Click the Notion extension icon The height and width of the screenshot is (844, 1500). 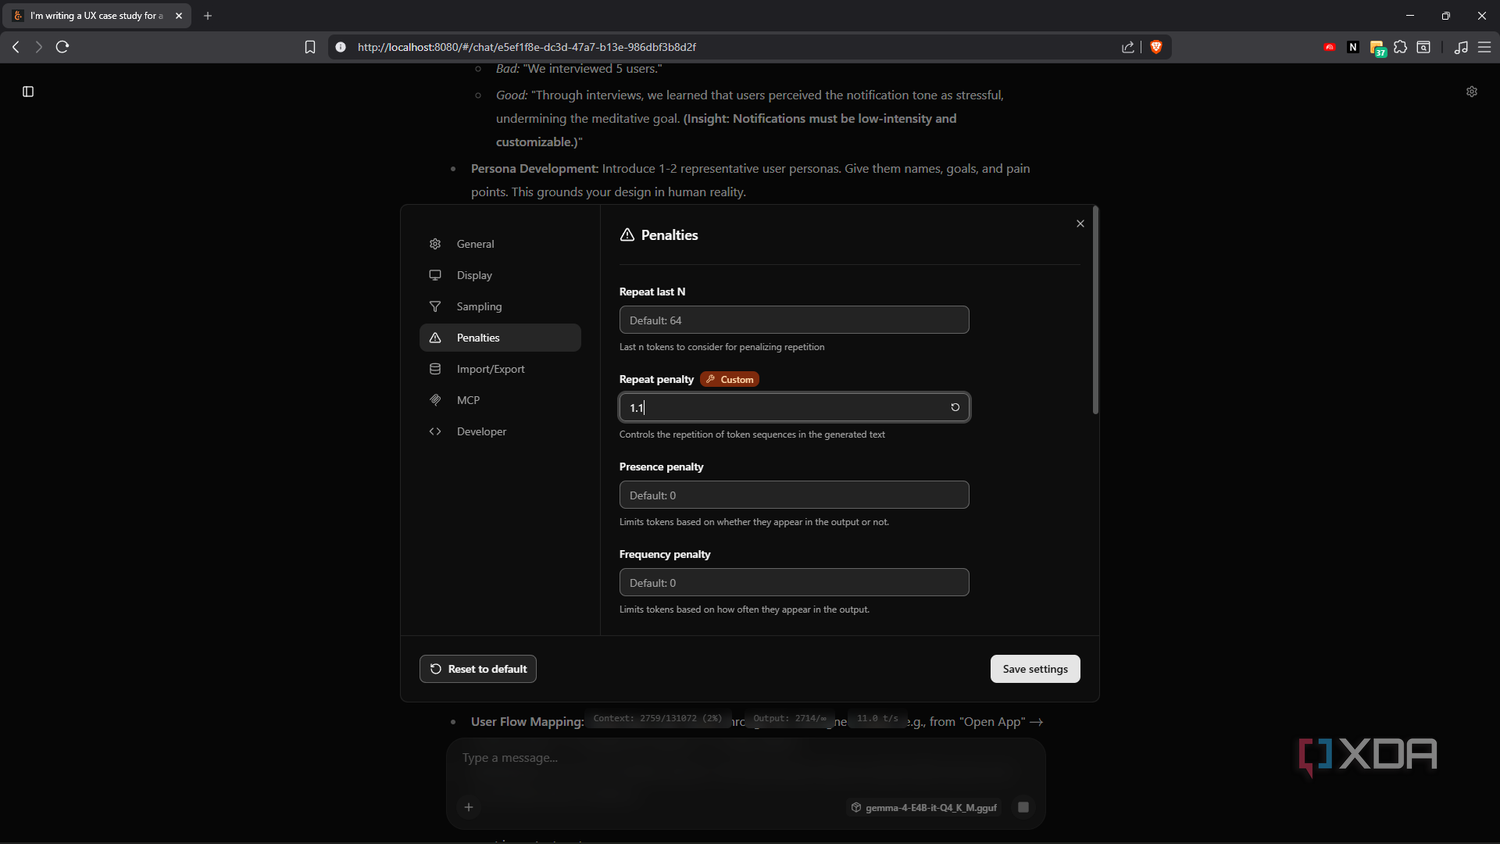1353,47
